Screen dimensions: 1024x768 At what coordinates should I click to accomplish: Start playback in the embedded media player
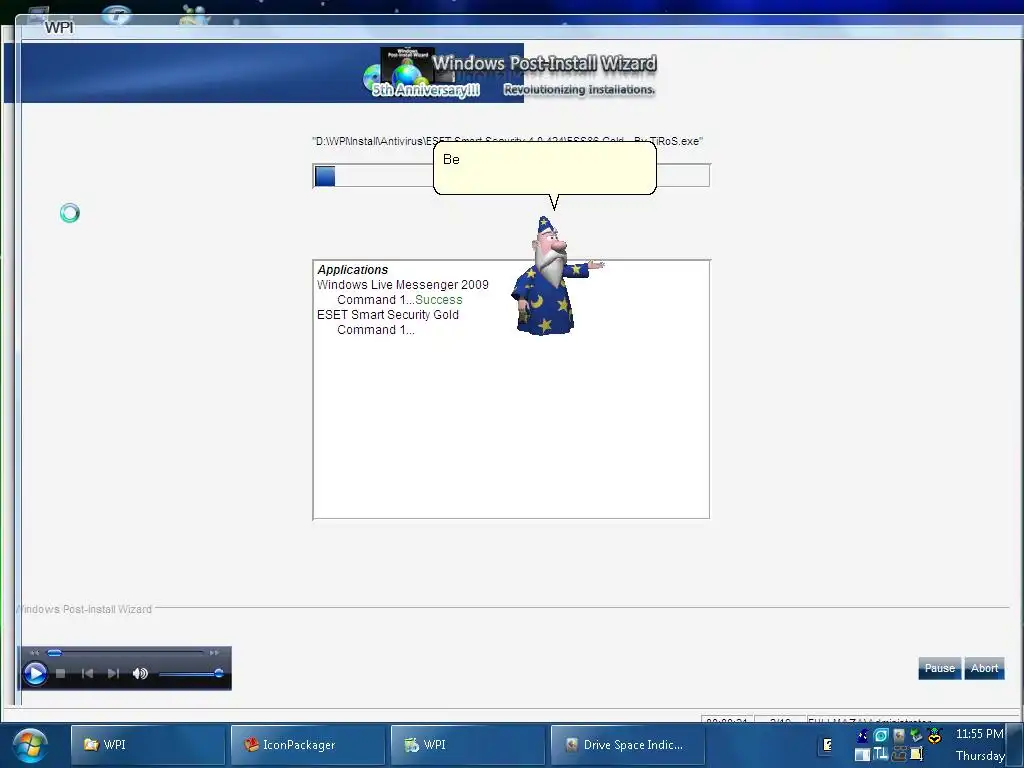pyautogui.click(x=35, y=673)
